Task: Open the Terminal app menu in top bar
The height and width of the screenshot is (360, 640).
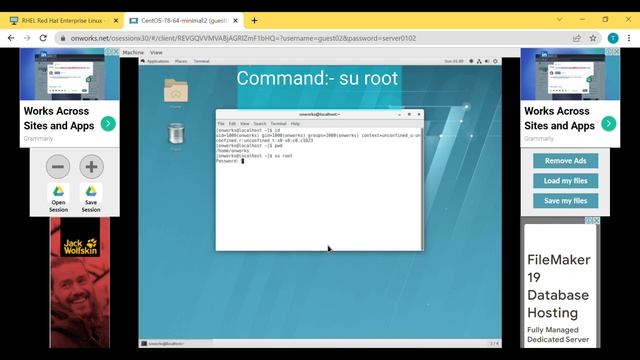Action: [x=201, y=61]
